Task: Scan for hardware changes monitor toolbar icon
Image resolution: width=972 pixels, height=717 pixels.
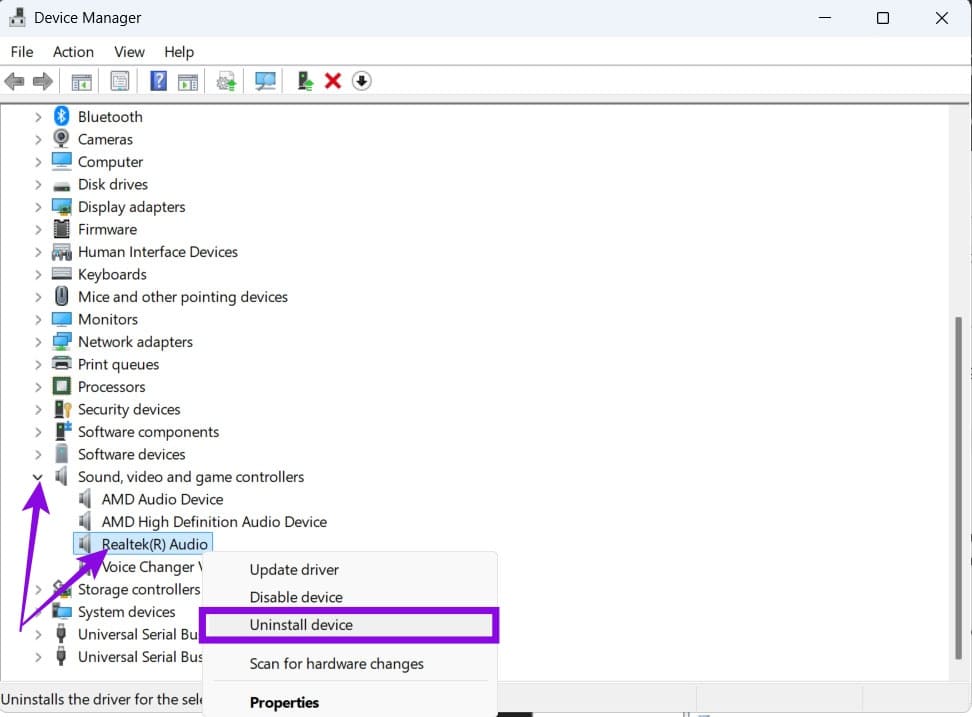Action: [265, 81]
